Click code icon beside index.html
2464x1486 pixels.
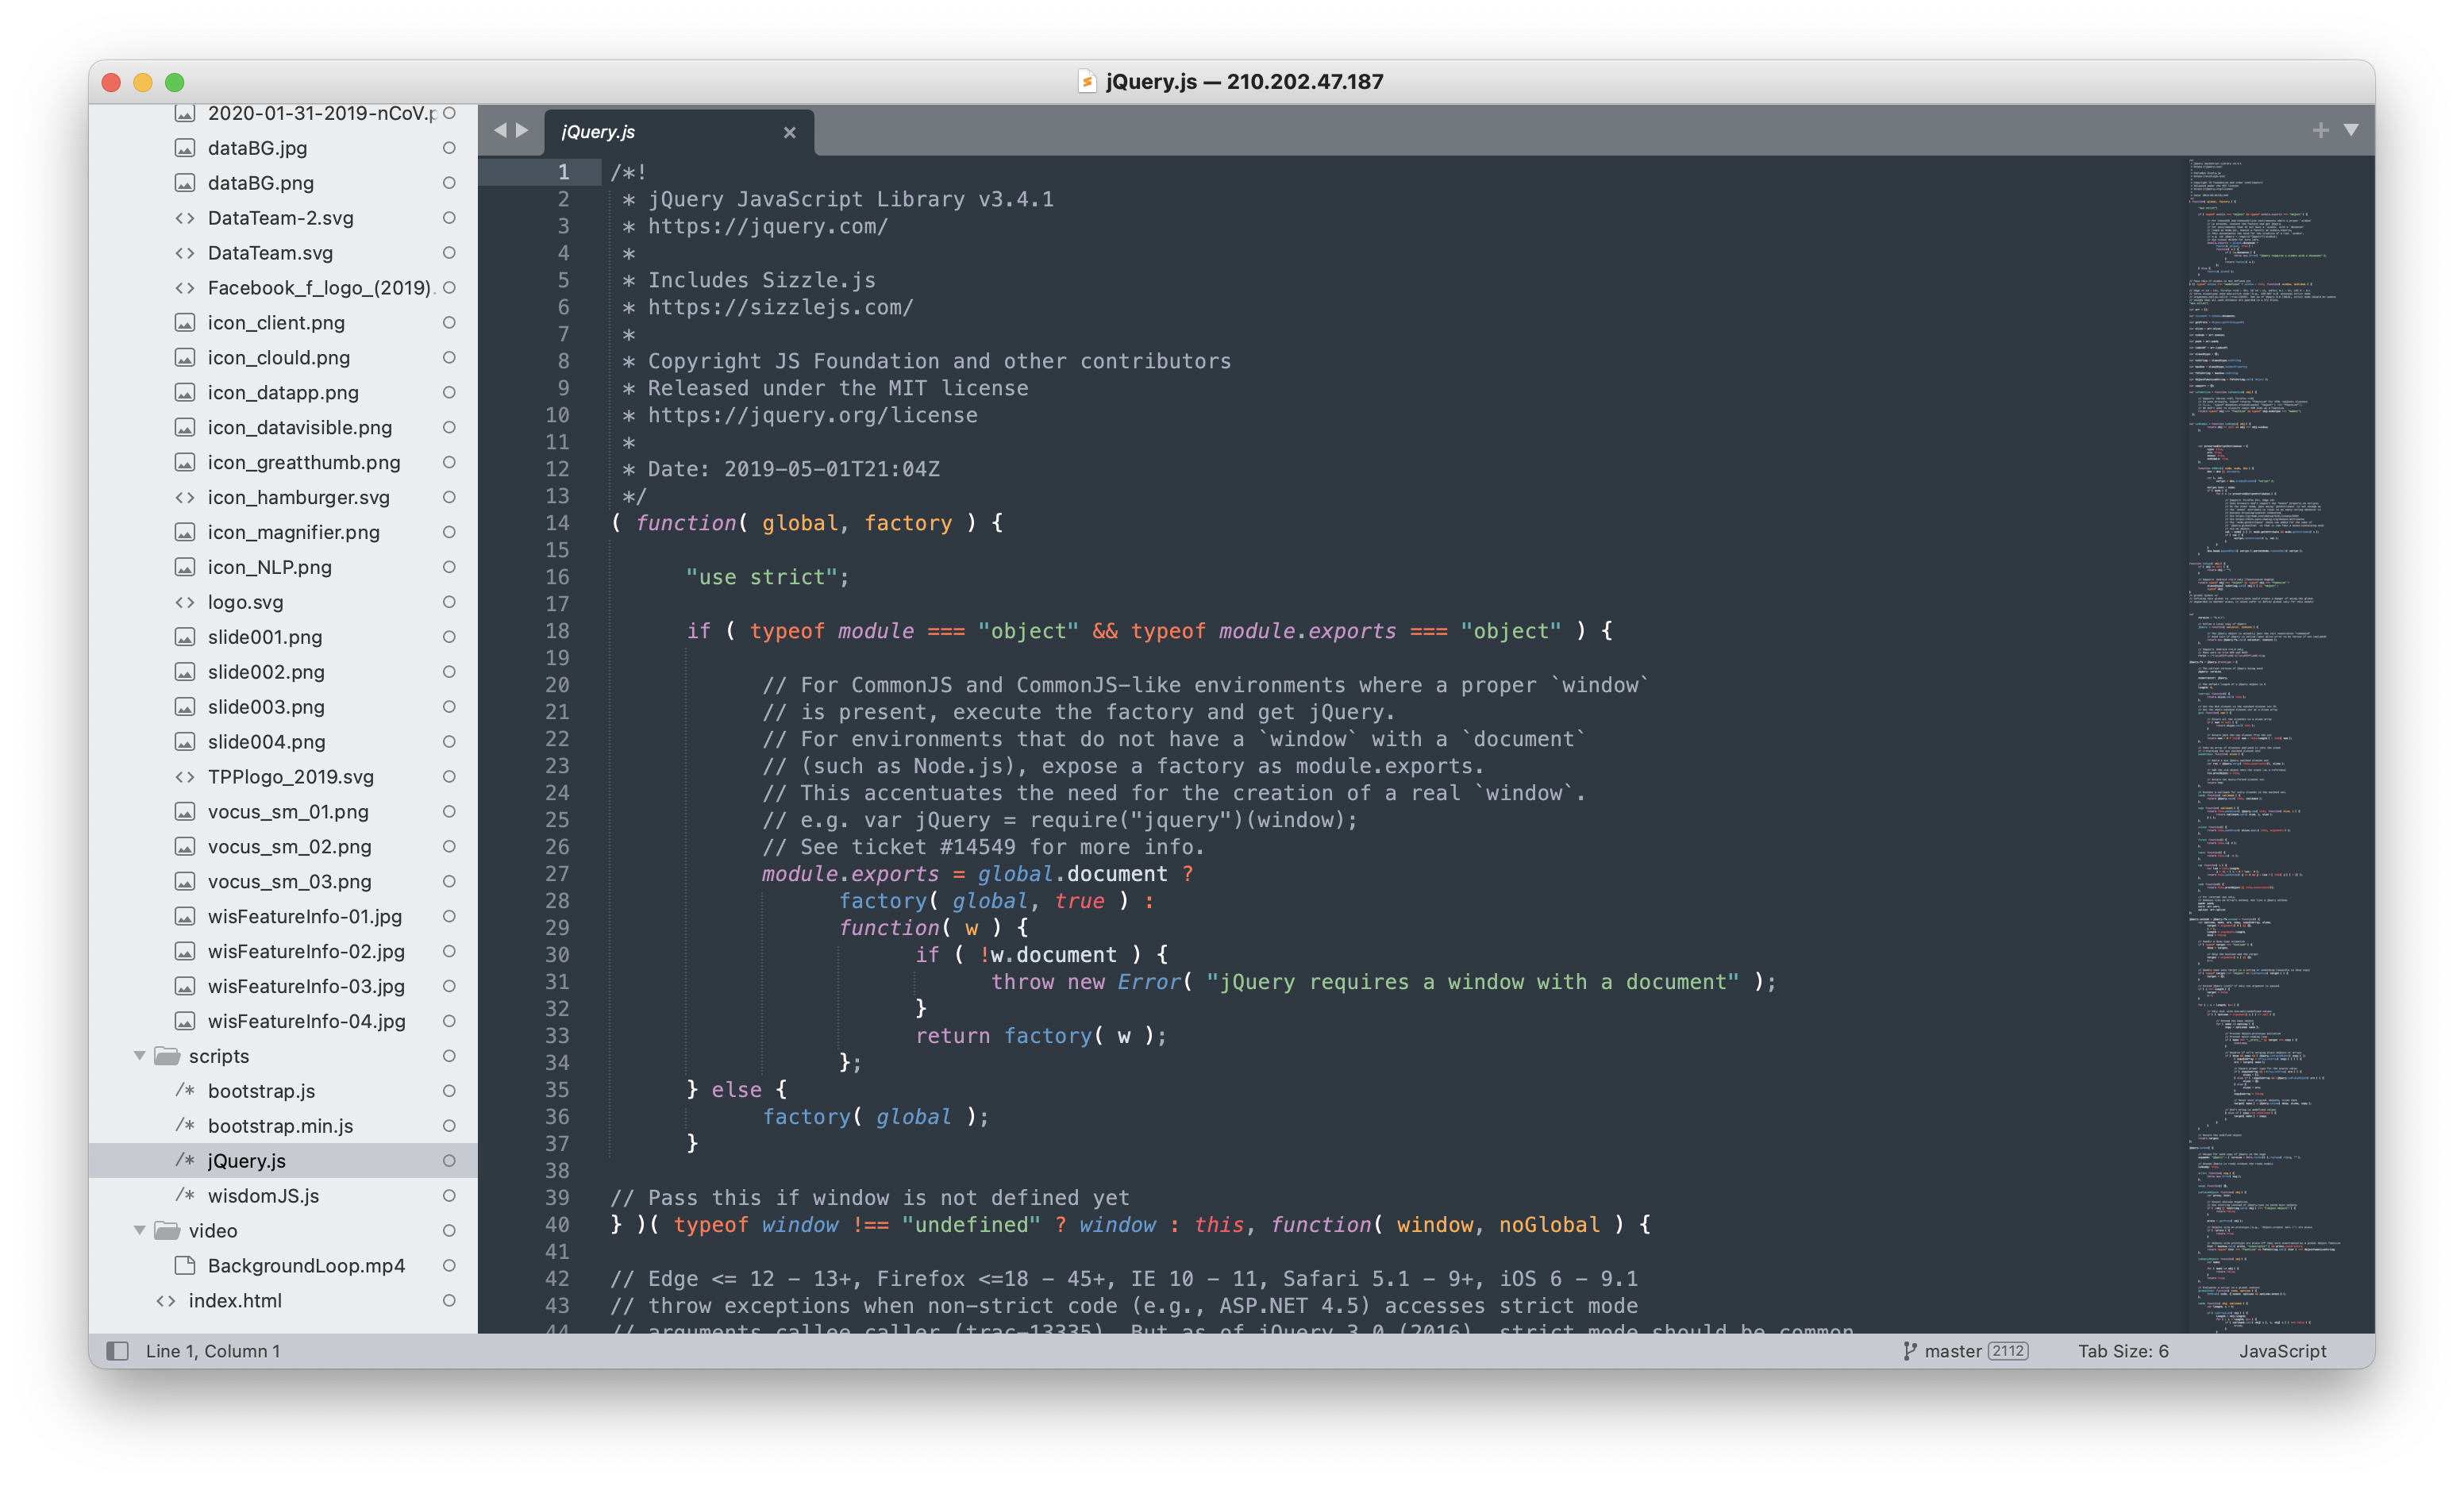click(x=166, y=1300)
